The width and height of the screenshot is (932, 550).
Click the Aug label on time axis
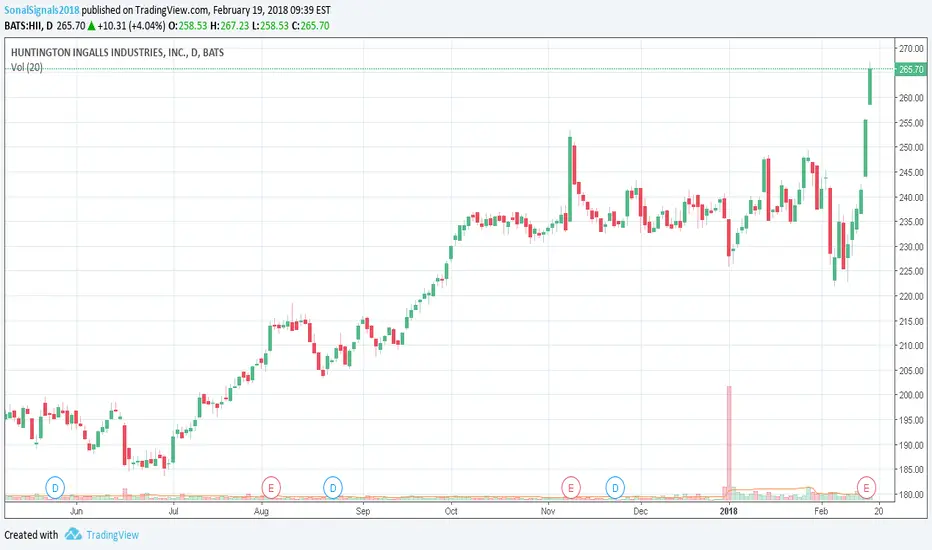point(262,511)
